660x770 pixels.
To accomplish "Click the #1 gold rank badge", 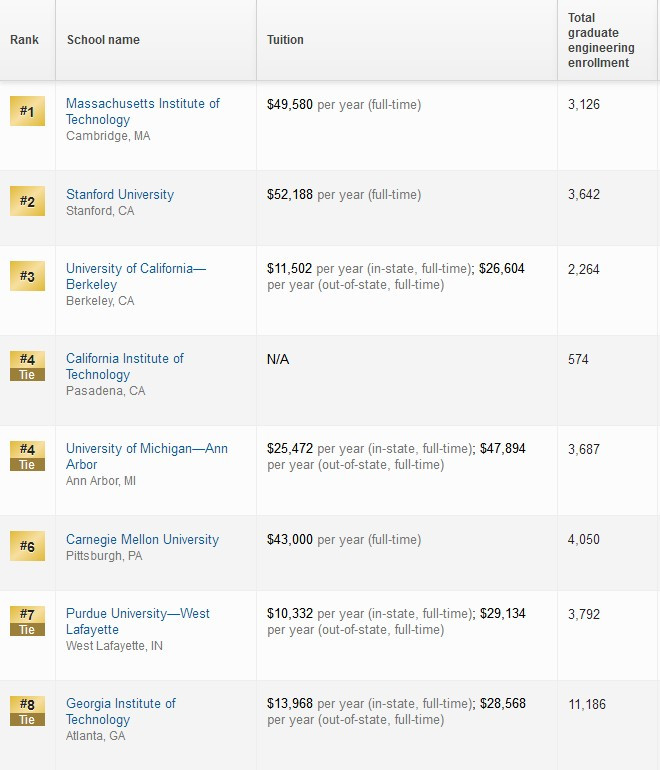I will (28, 111).
